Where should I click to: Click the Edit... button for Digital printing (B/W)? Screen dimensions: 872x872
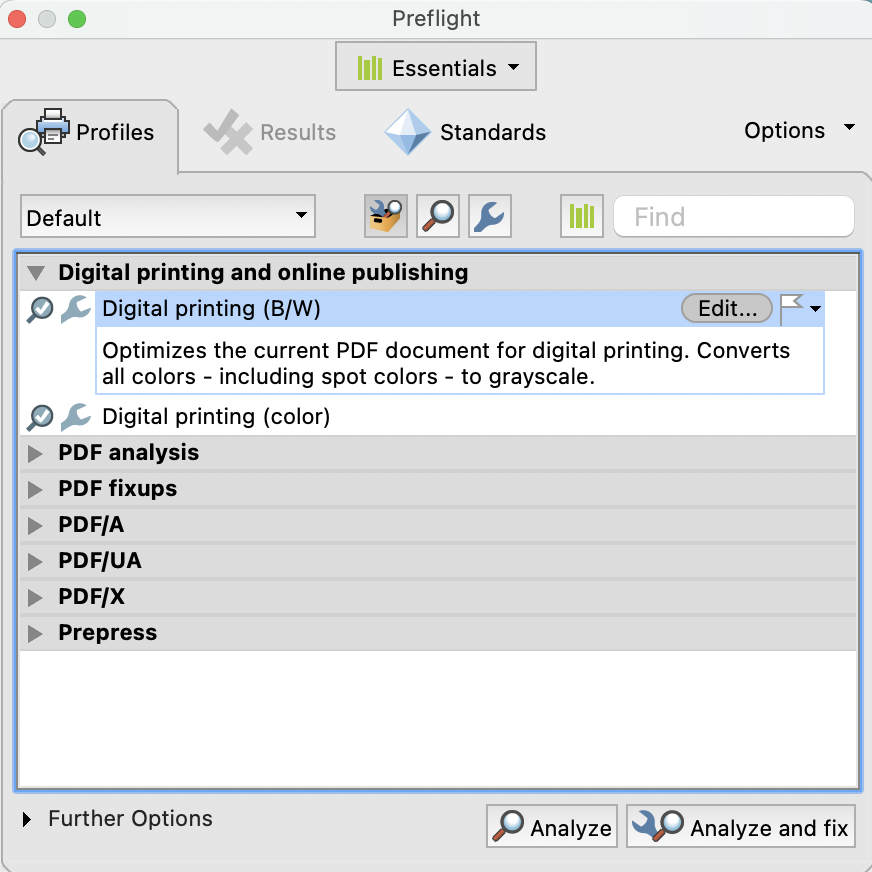[726, 309]
